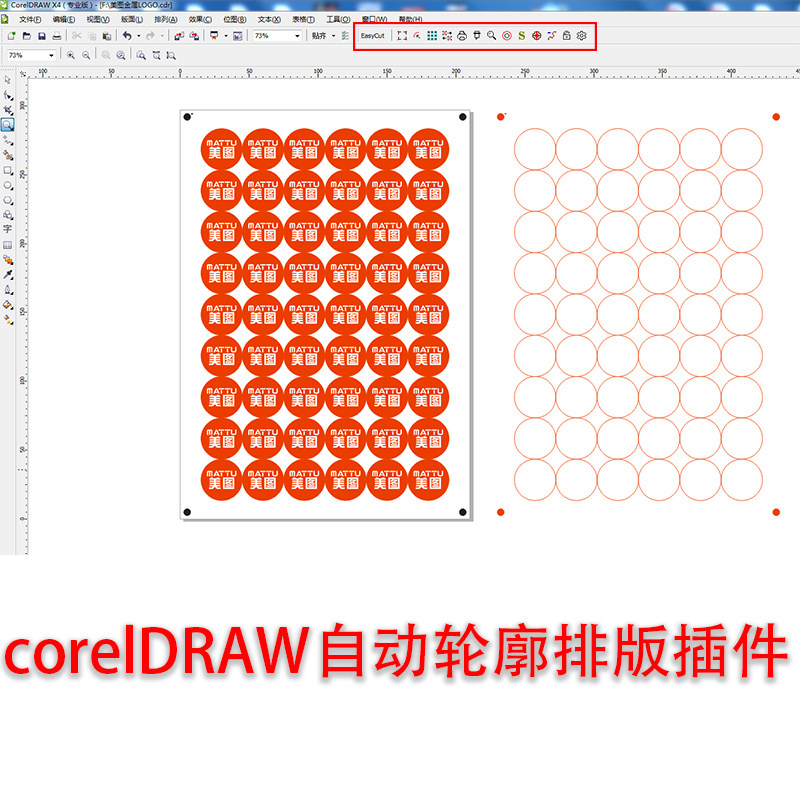
Task: Click EasyCut lock icon
Action: click(566, 36)
